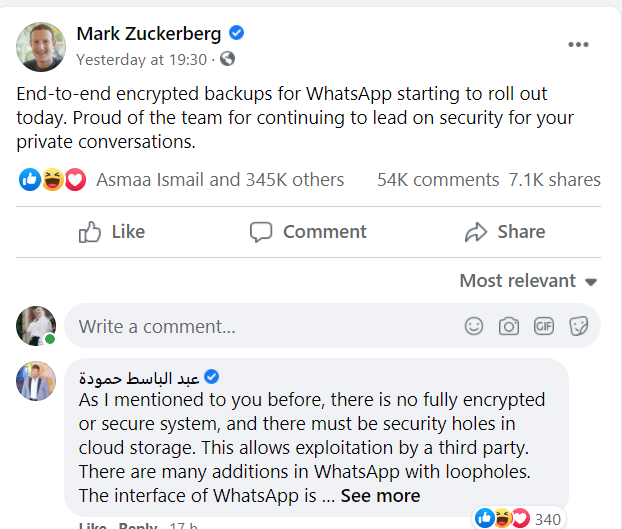Open the 7.1K shares link
622x529 pixels.
click(x=554, y=180)
